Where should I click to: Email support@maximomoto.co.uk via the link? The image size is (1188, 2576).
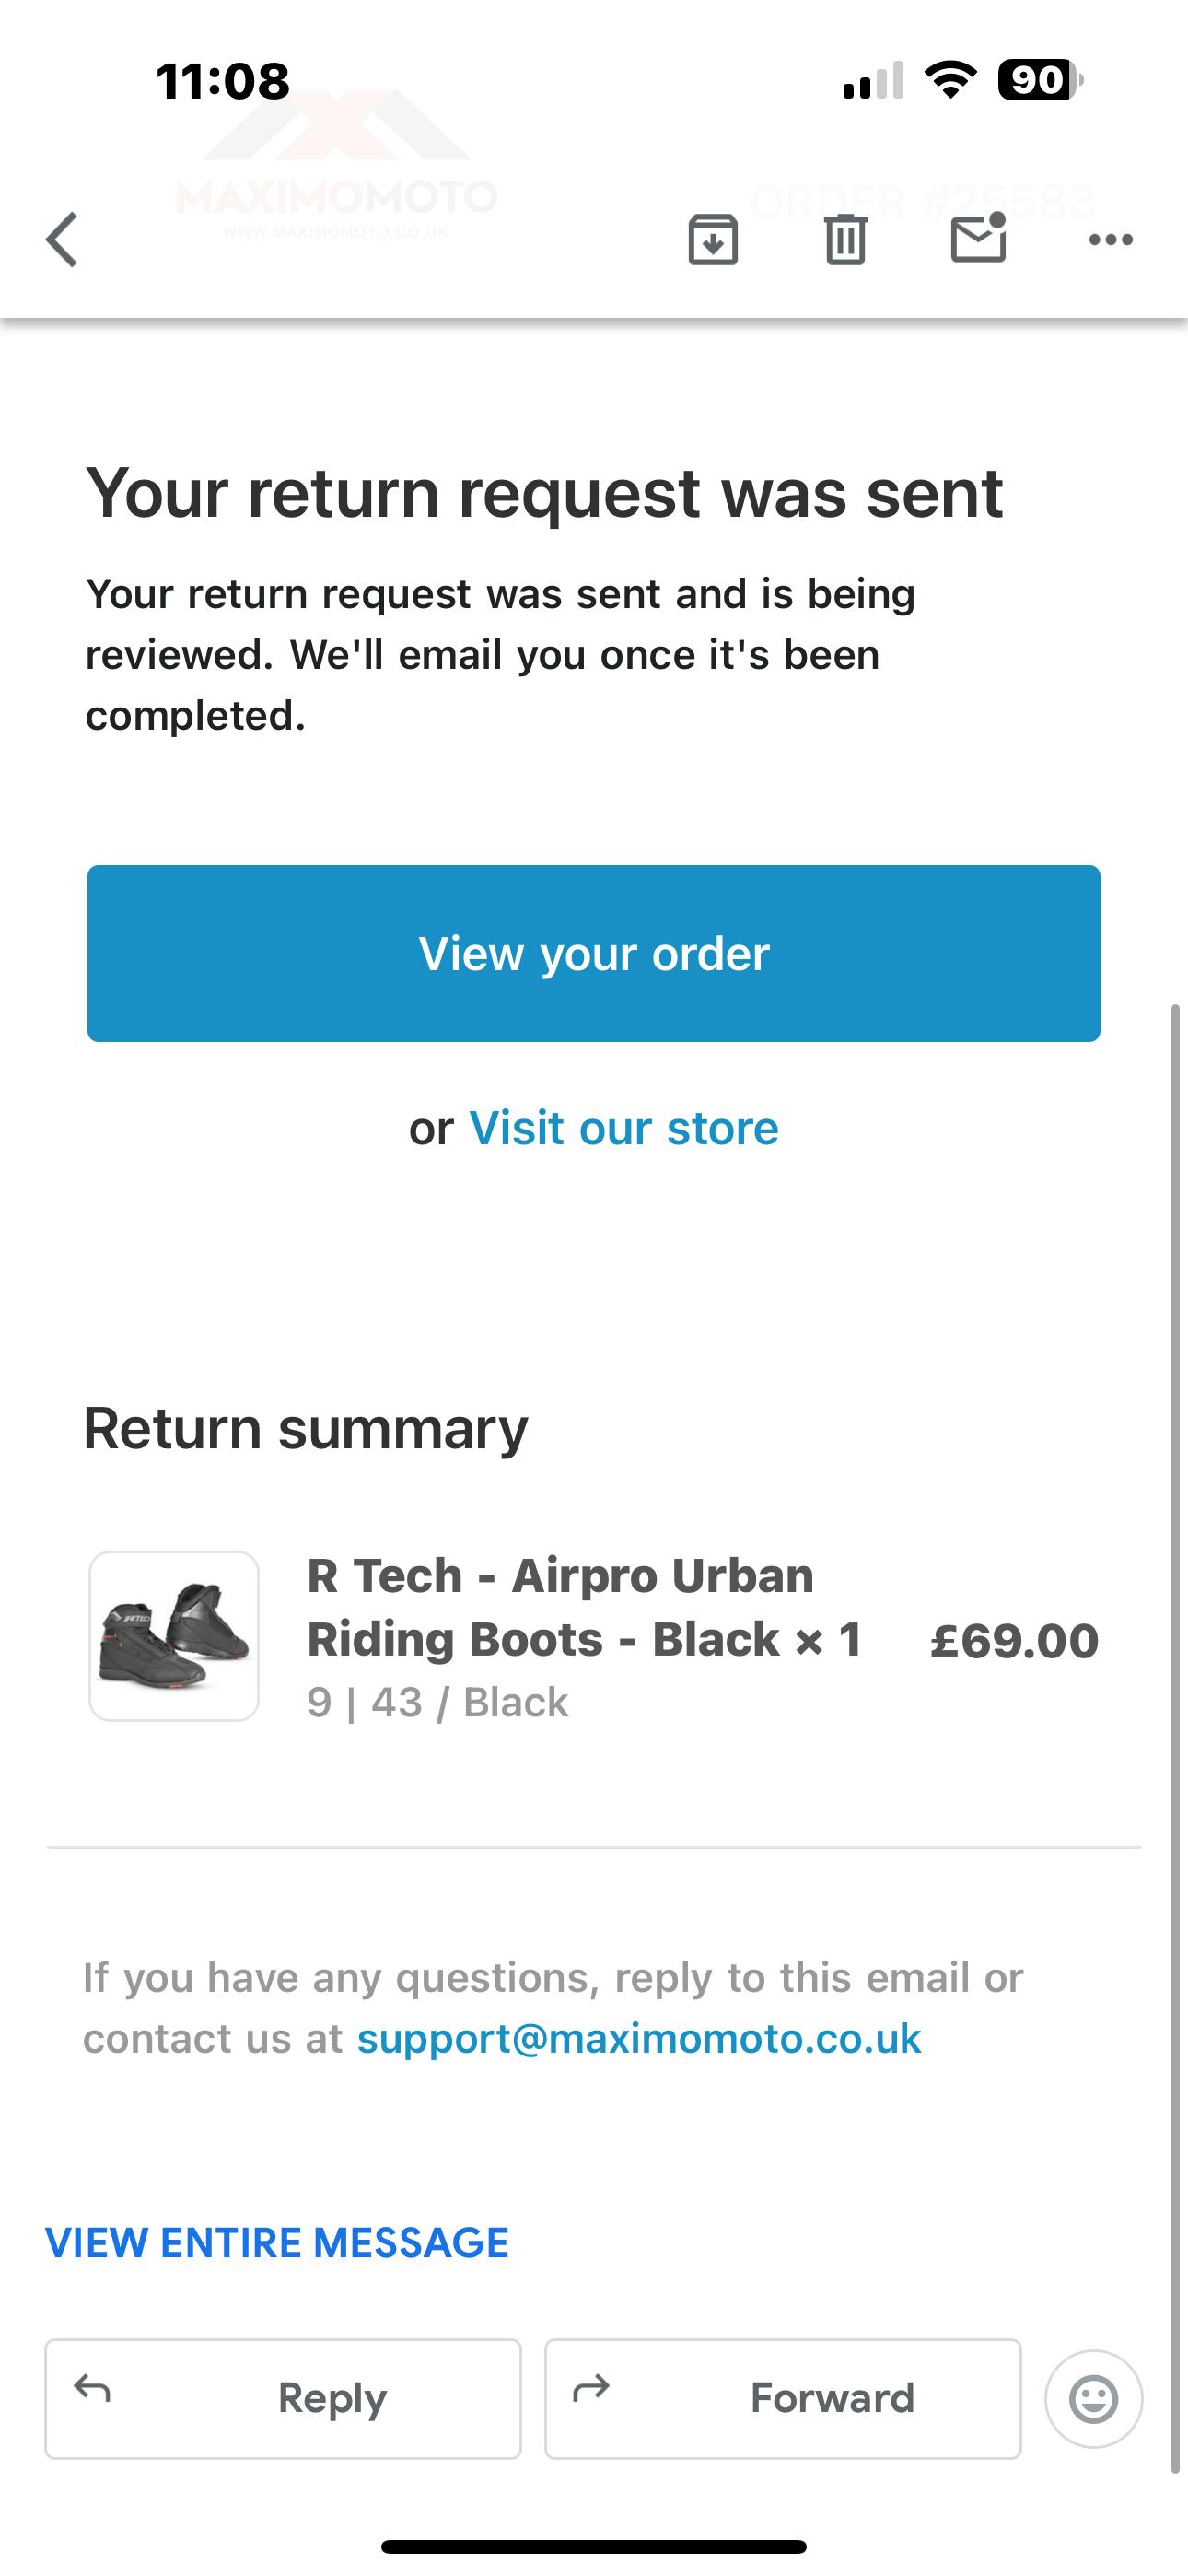pos(639,2038)
